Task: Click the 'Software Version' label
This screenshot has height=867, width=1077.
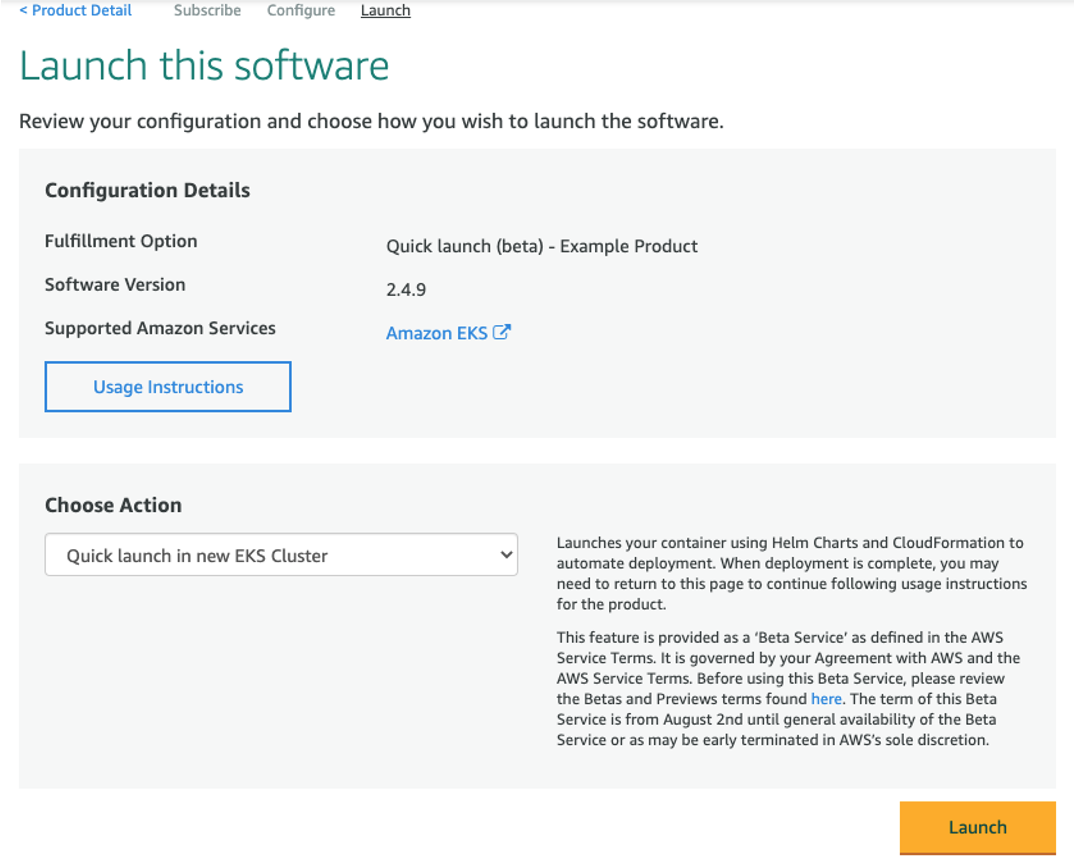Action: (115, 284)
